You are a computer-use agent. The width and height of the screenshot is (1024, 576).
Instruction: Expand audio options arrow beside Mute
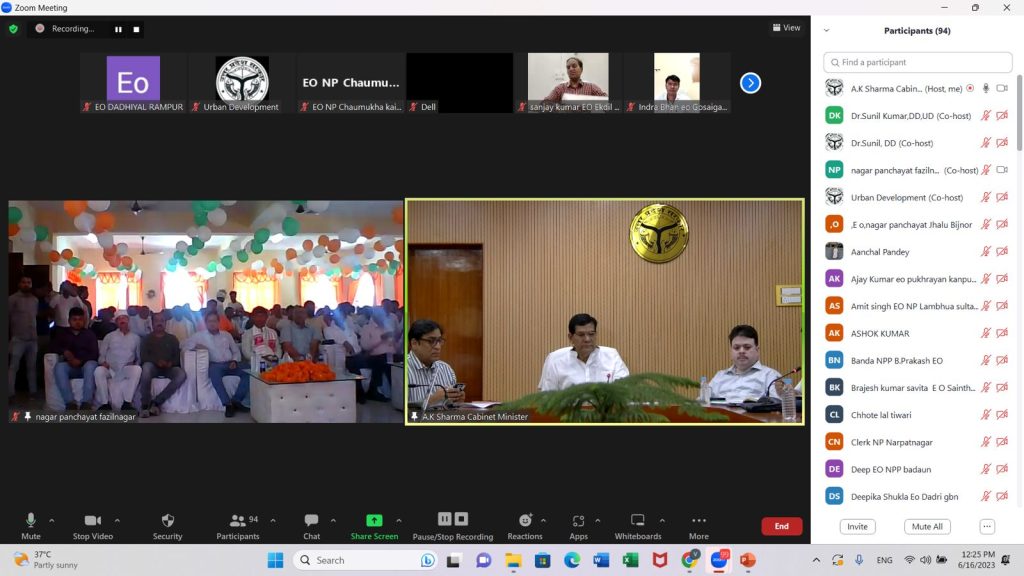pos(52,520)
